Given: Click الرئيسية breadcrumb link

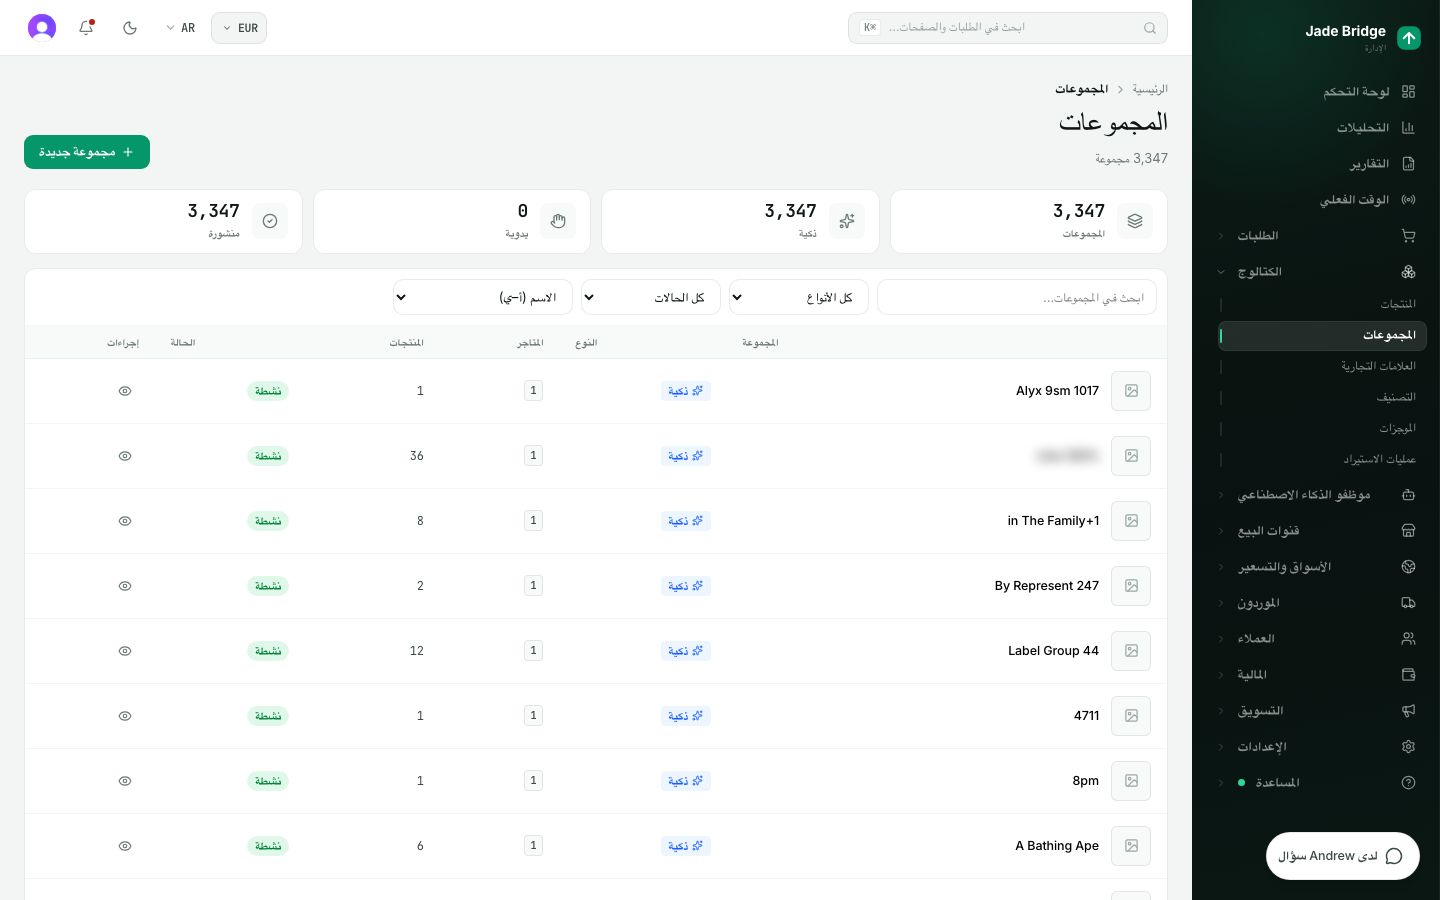Looking at the screenshot, I should (x=1150, y=89).
